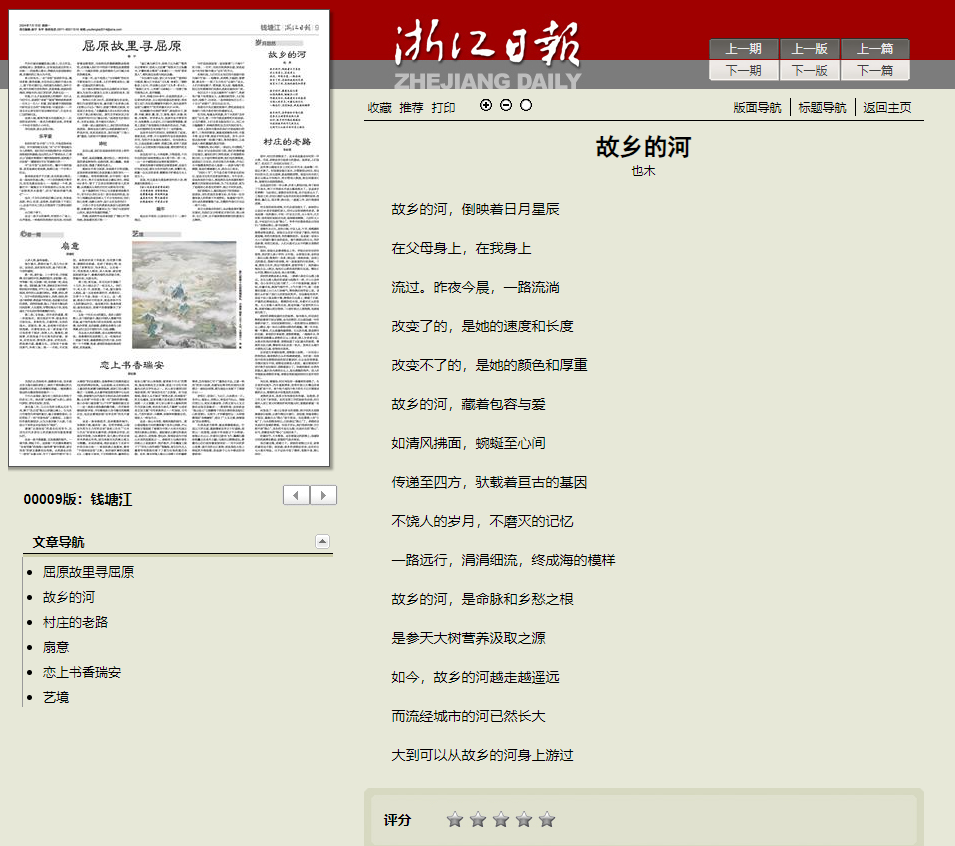
Task: Rate the article two stars
Action: pyautogui.click(x=478, y=819)
